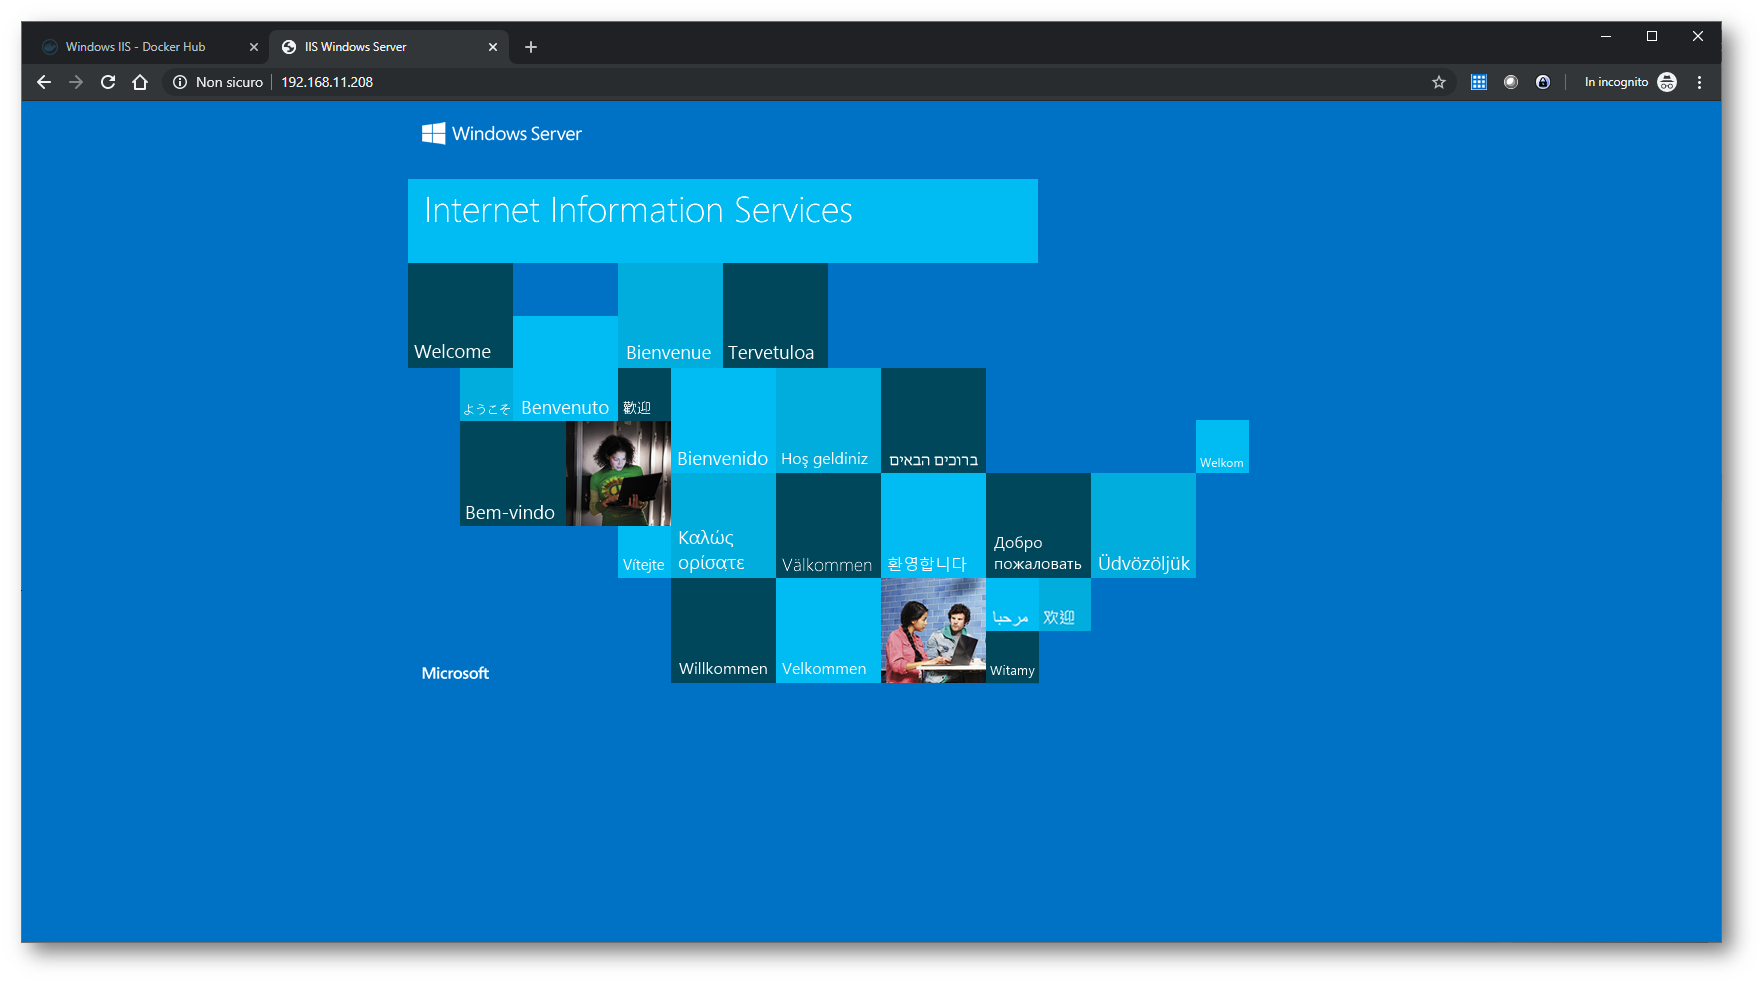The height and width of the screenshot is (985, 1764).
Task: Close the Windows IIS - Docker Hub tab
Action: pyautogui.click(x=253, y=47)
